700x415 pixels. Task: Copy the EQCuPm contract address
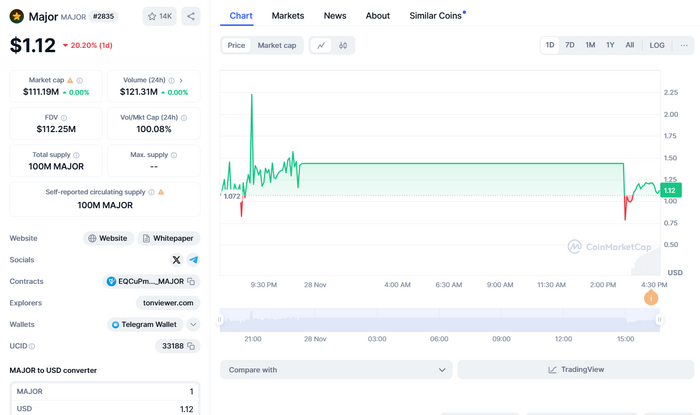click(x=192, y=281)
